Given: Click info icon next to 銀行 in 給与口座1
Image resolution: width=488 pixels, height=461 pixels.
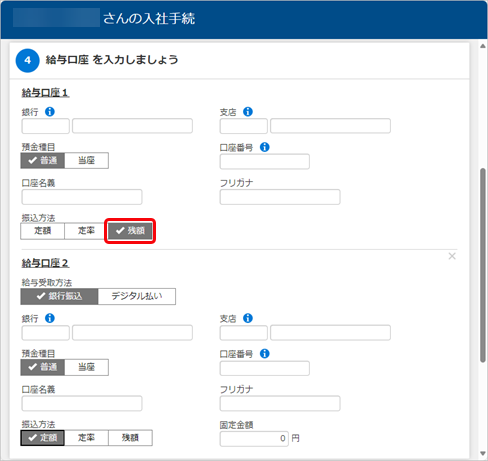Looking at the screenshot, I should tap(50, 112).
